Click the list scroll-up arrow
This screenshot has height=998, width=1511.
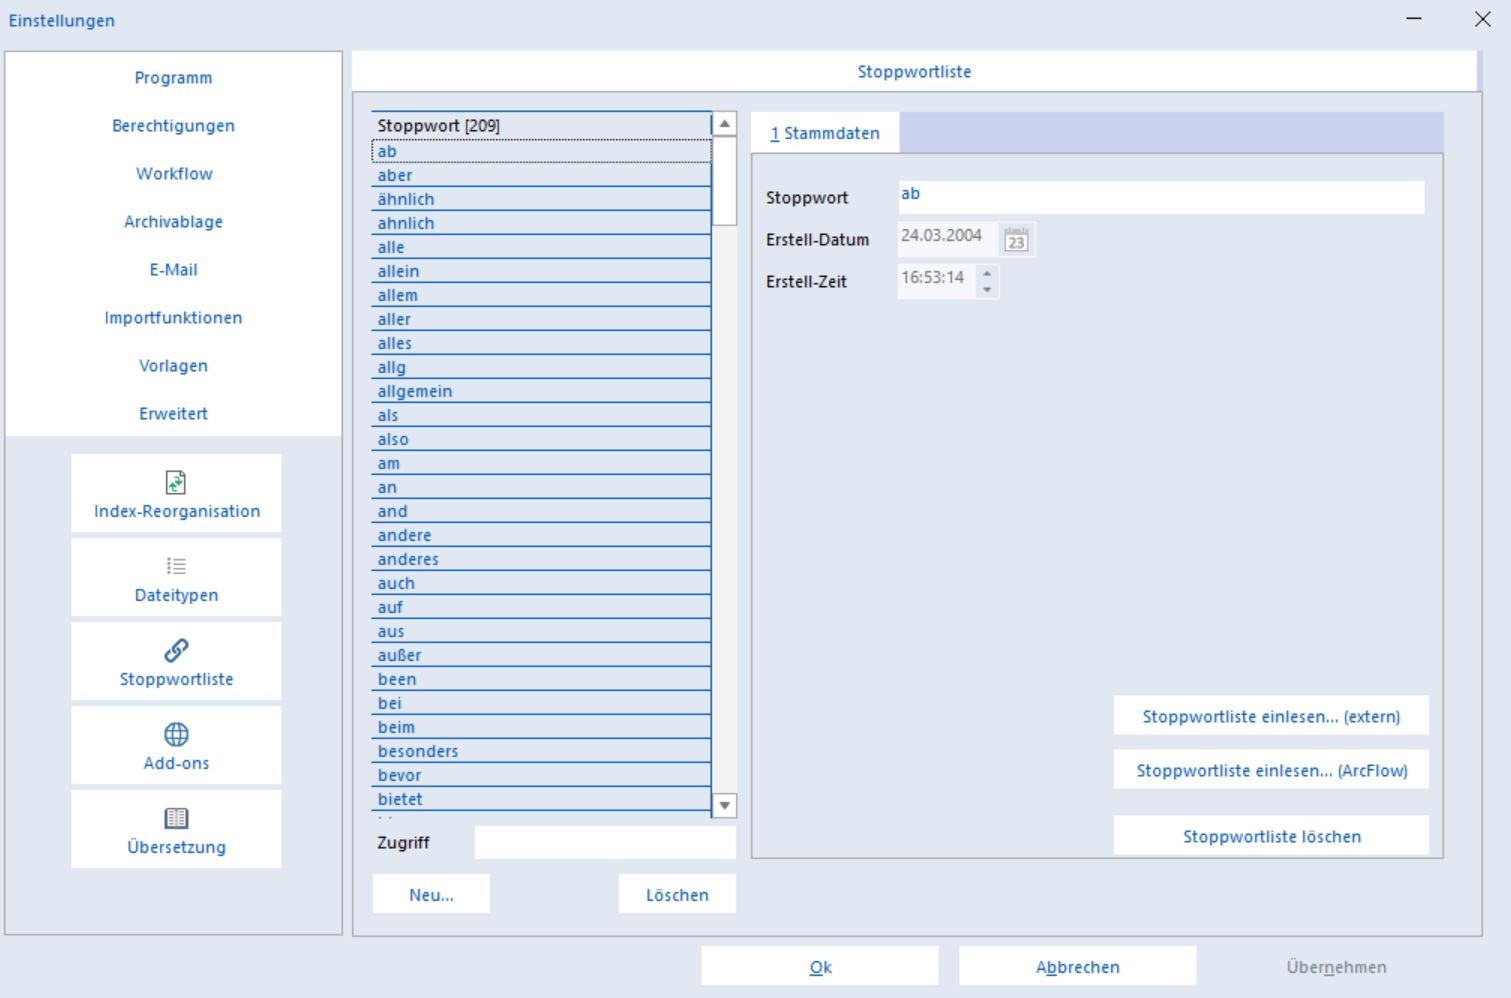click(x=724, y=125)
